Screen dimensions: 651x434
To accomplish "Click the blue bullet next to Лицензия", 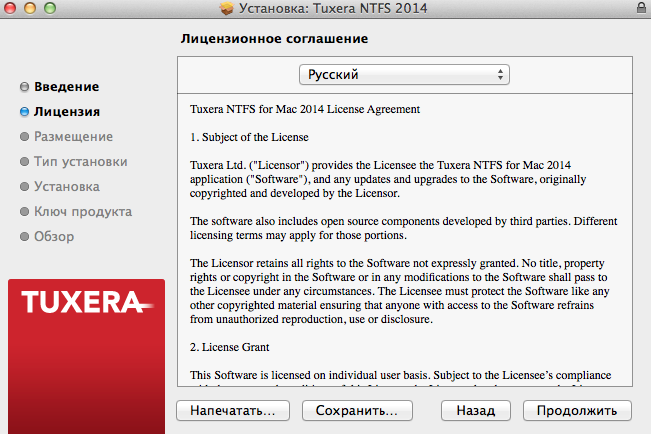I will 24,112.
